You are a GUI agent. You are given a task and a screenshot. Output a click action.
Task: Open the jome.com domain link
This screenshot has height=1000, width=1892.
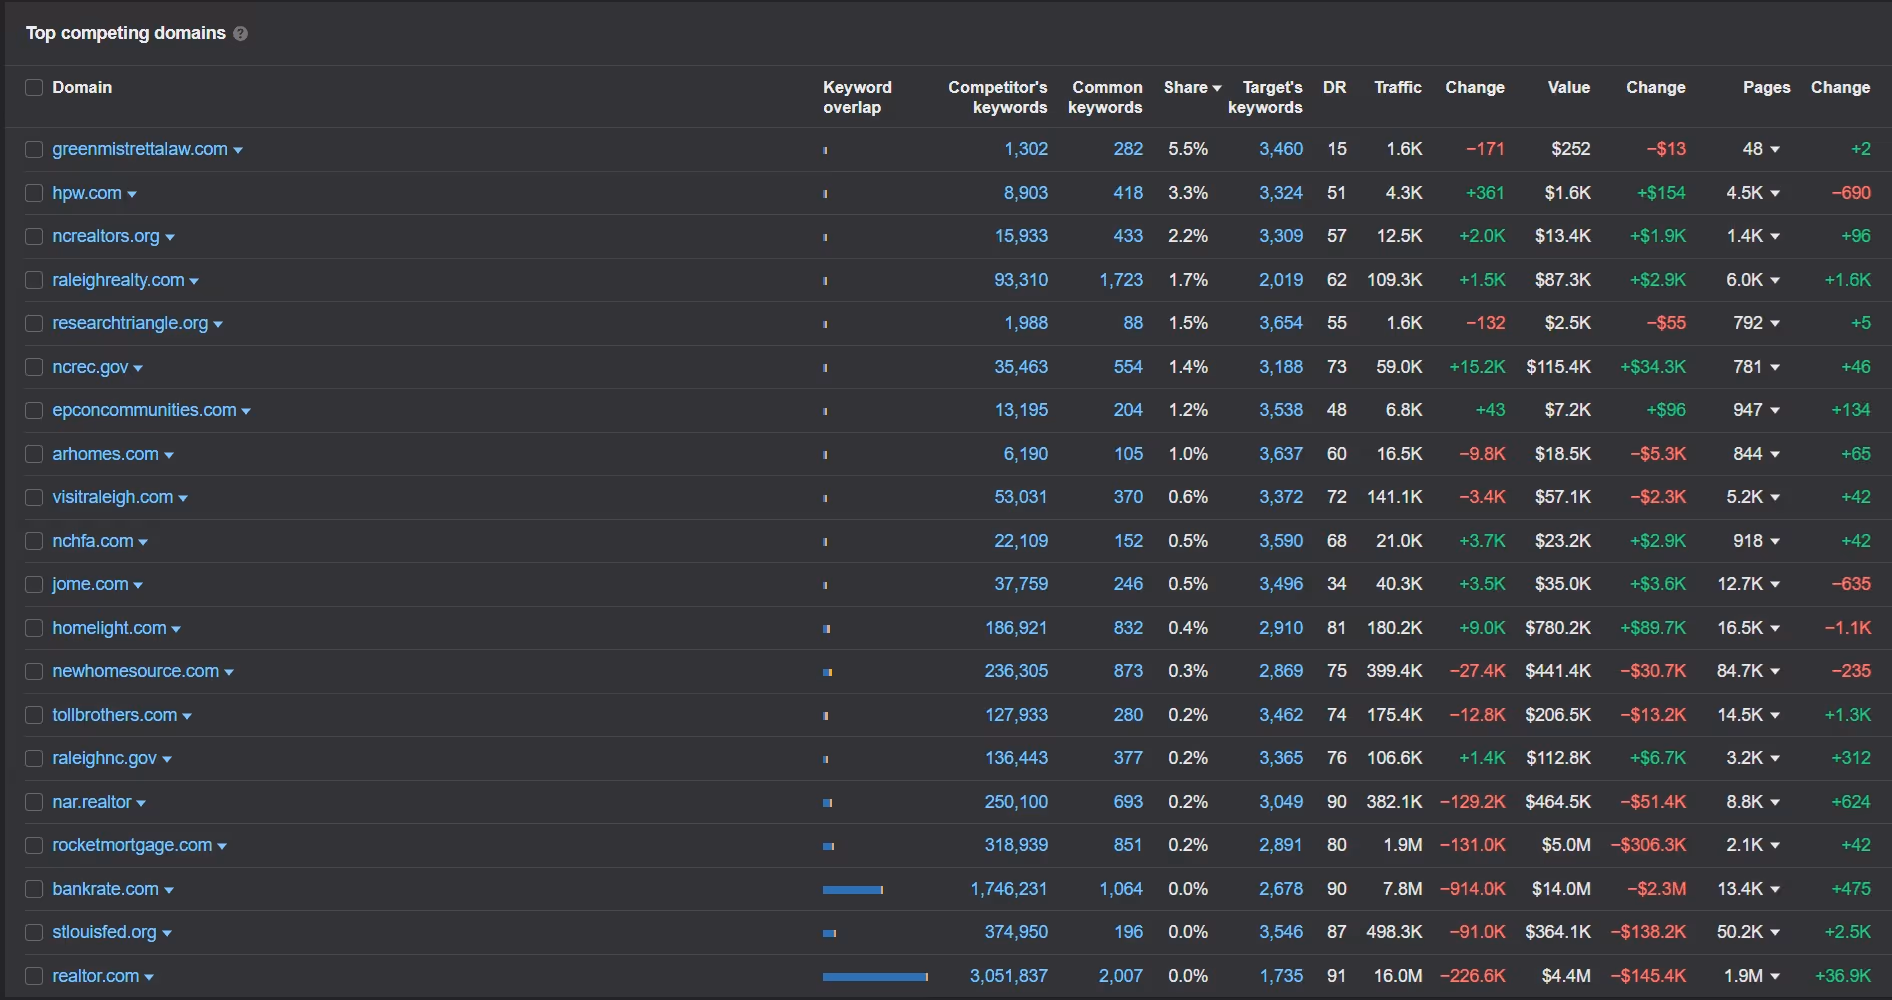90,584
